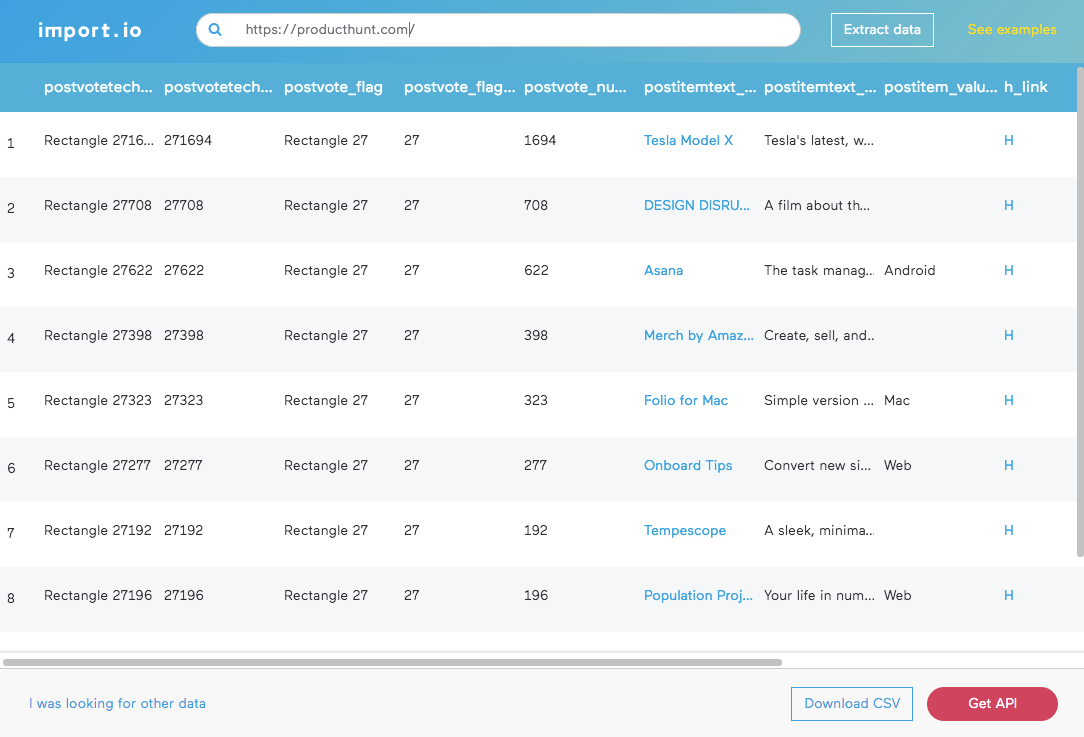Screen dimensions: 1084x737
Task: Click the H link in Tesla row
Action: tap(1009, 140)
